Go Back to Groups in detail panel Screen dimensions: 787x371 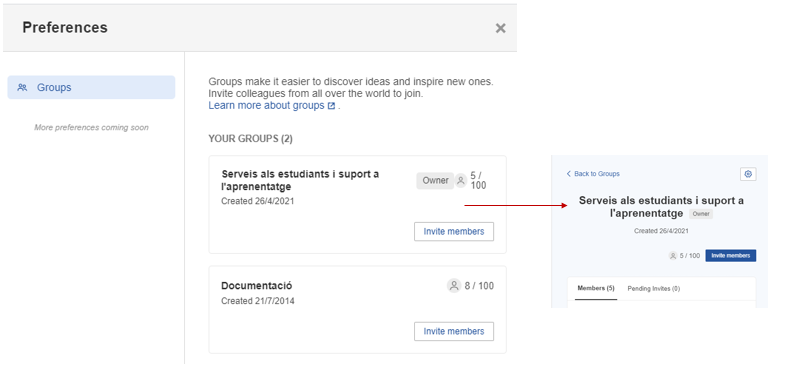point(597,174)
